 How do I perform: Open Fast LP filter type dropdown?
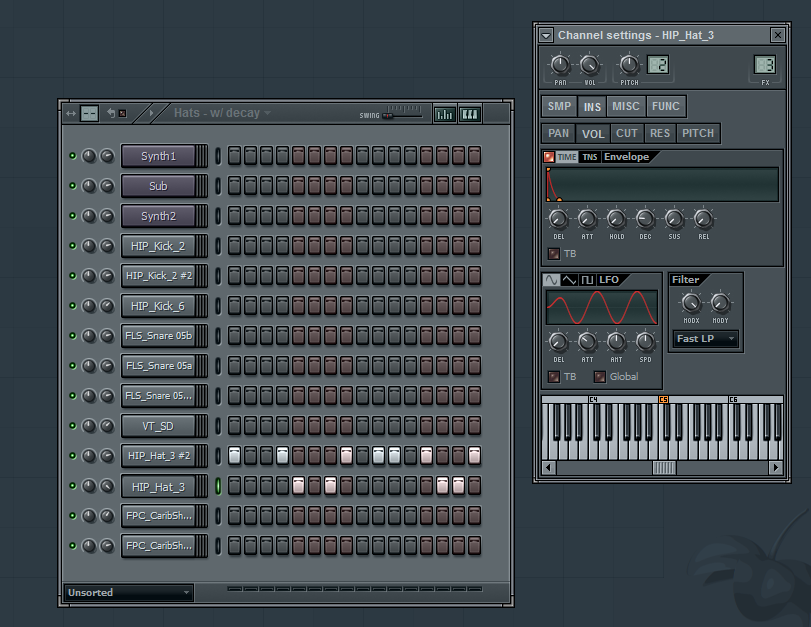pos(705,339)
